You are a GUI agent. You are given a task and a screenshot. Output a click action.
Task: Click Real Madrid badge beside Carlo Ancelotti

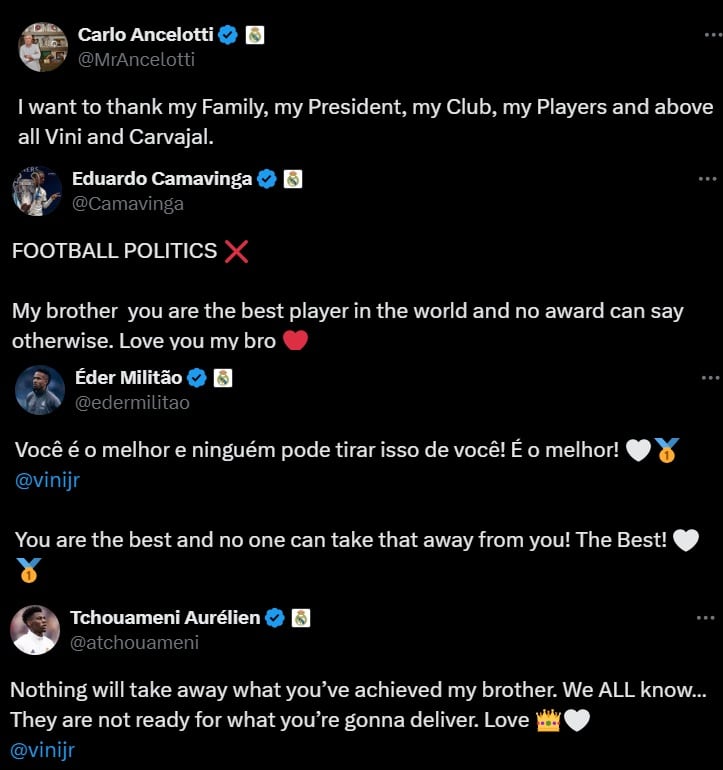255,35
